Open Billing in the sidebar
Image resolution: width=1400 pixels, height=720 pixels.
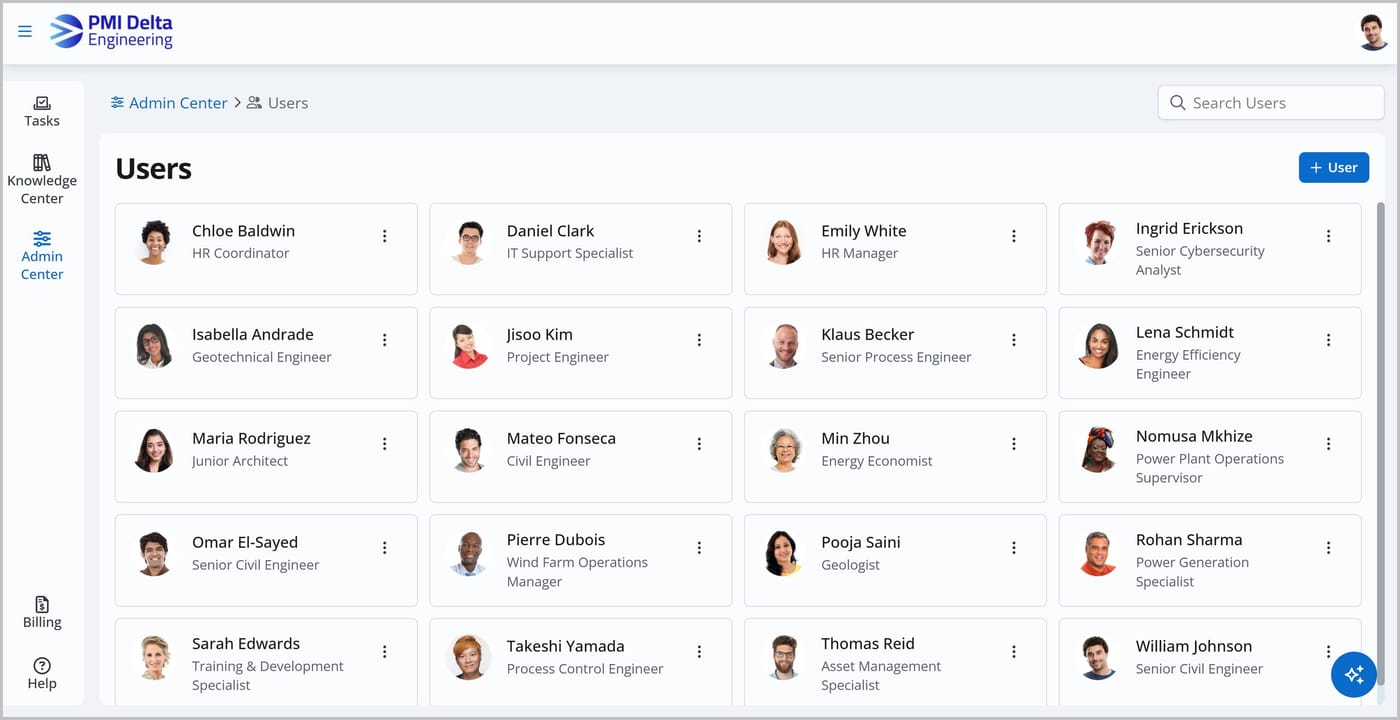(42, 612)
